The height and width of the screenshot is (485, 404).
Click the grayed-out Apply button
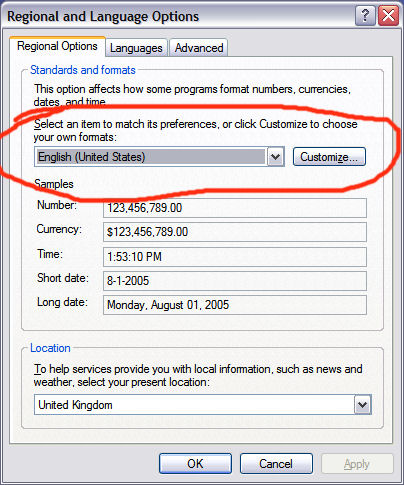(x=357, y=464)
